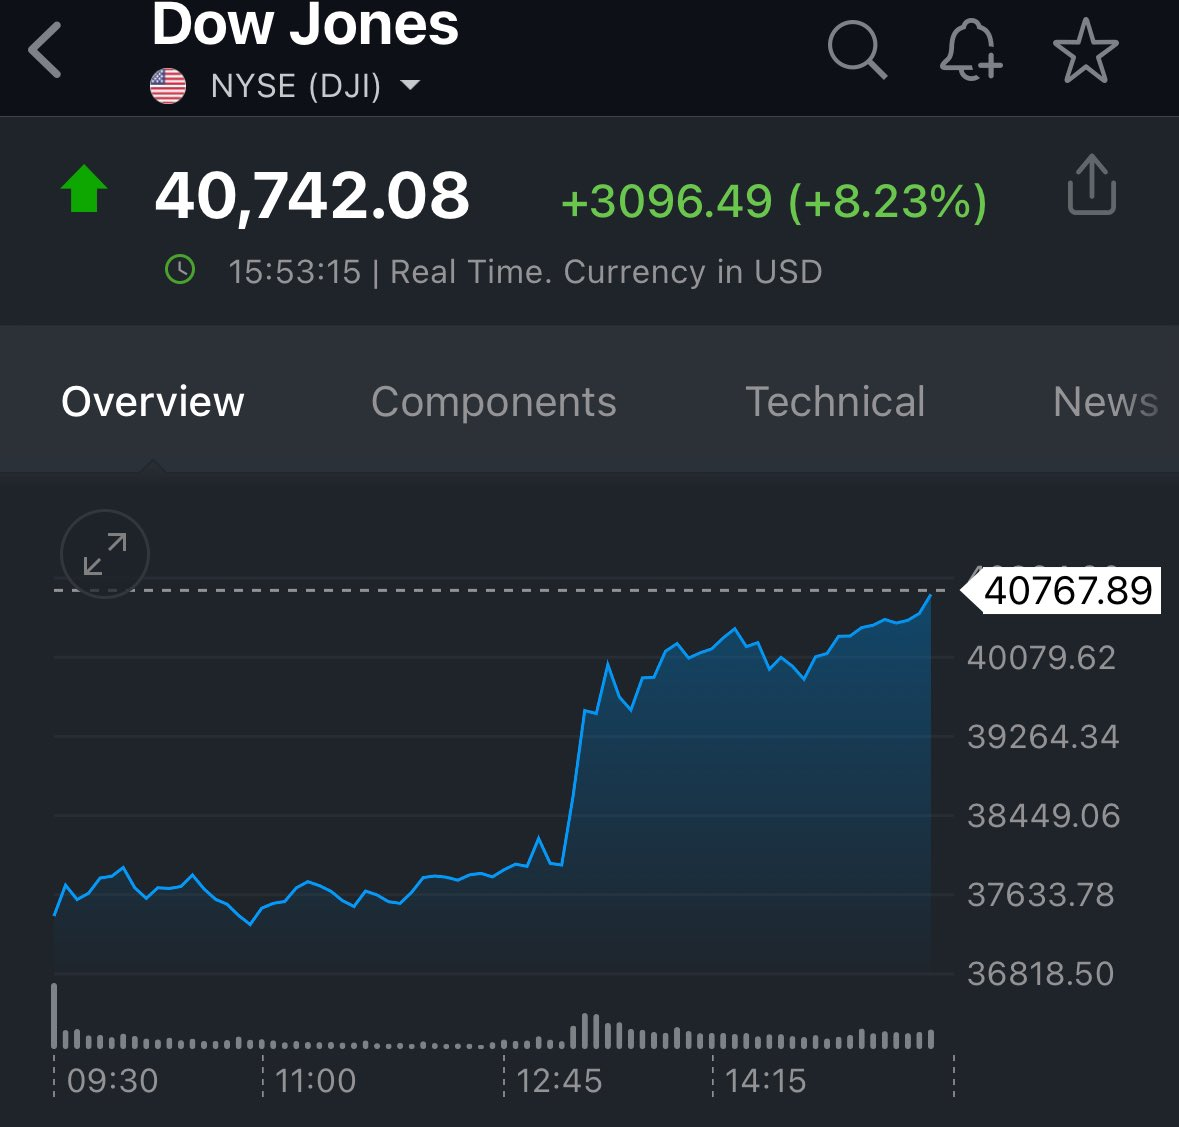The height and width of the screenshot is (1127, 1179).
Task: Switch to the Components tab
Action: pos(493,402)
